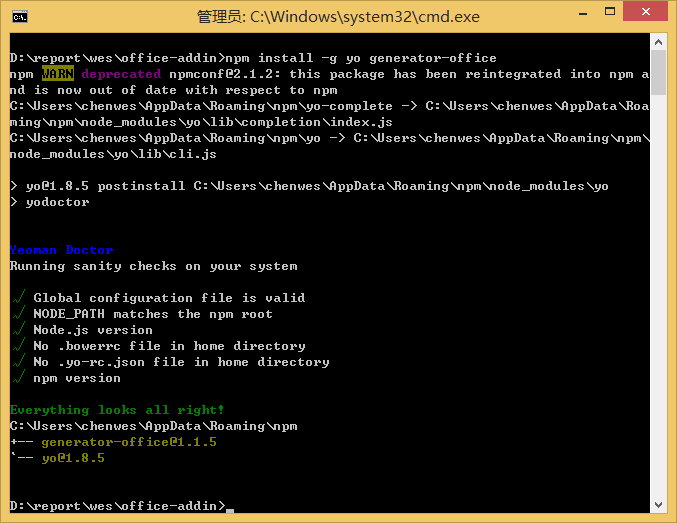Click the green checkmark beside 'Global configuration'
Image resolution: width=677 pixels, height=523 pixels.
tap(19, 298)
